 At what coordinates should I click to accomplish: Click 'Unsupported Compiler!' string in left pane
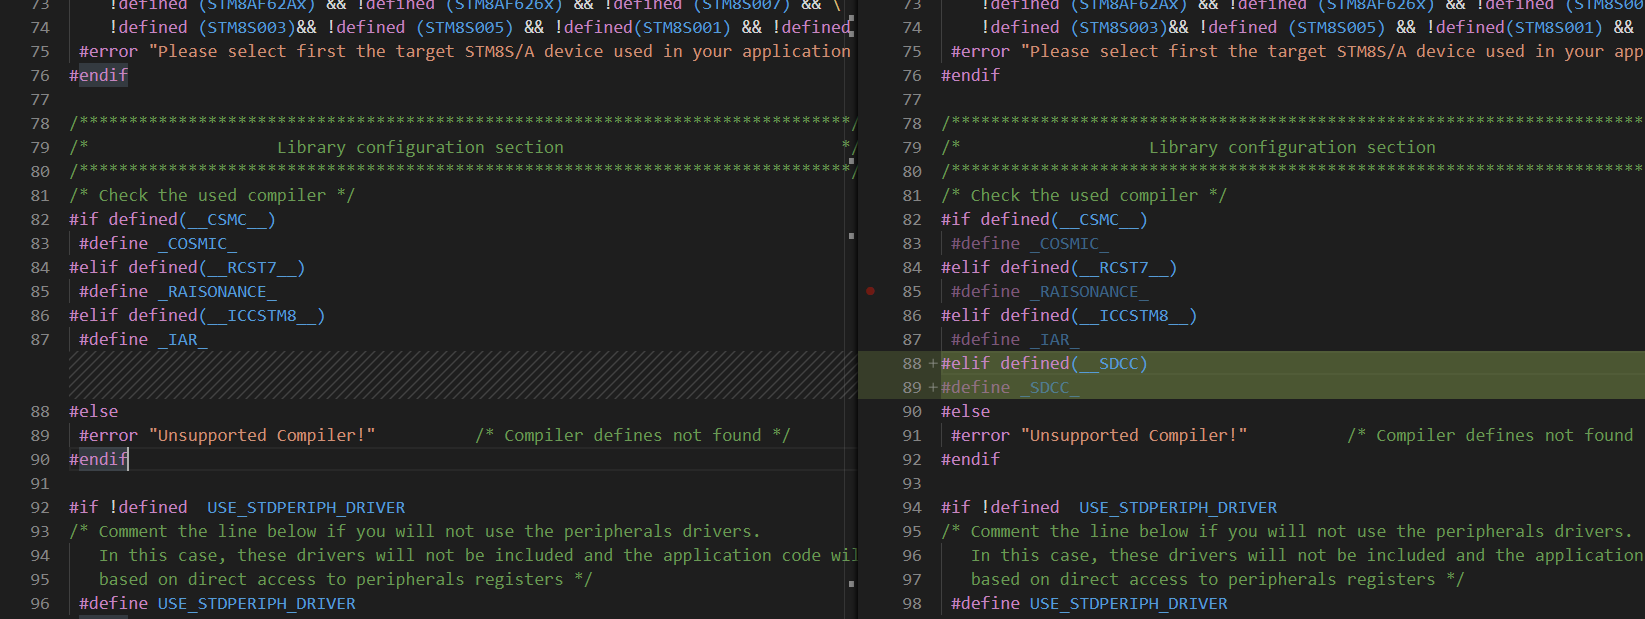tap(262, 435)
